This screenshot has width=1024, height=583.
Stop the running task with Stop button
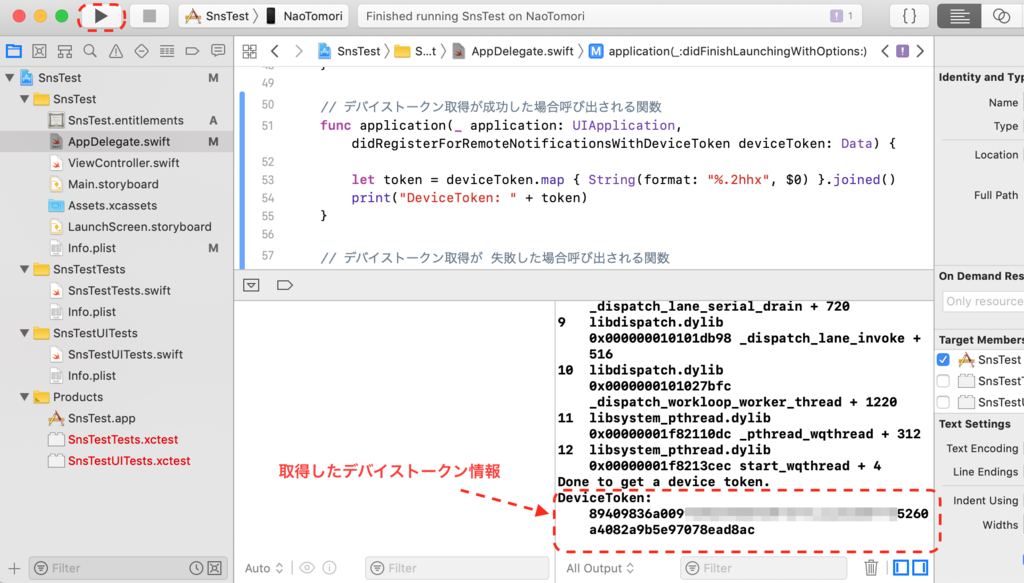(x=150, y=16)
